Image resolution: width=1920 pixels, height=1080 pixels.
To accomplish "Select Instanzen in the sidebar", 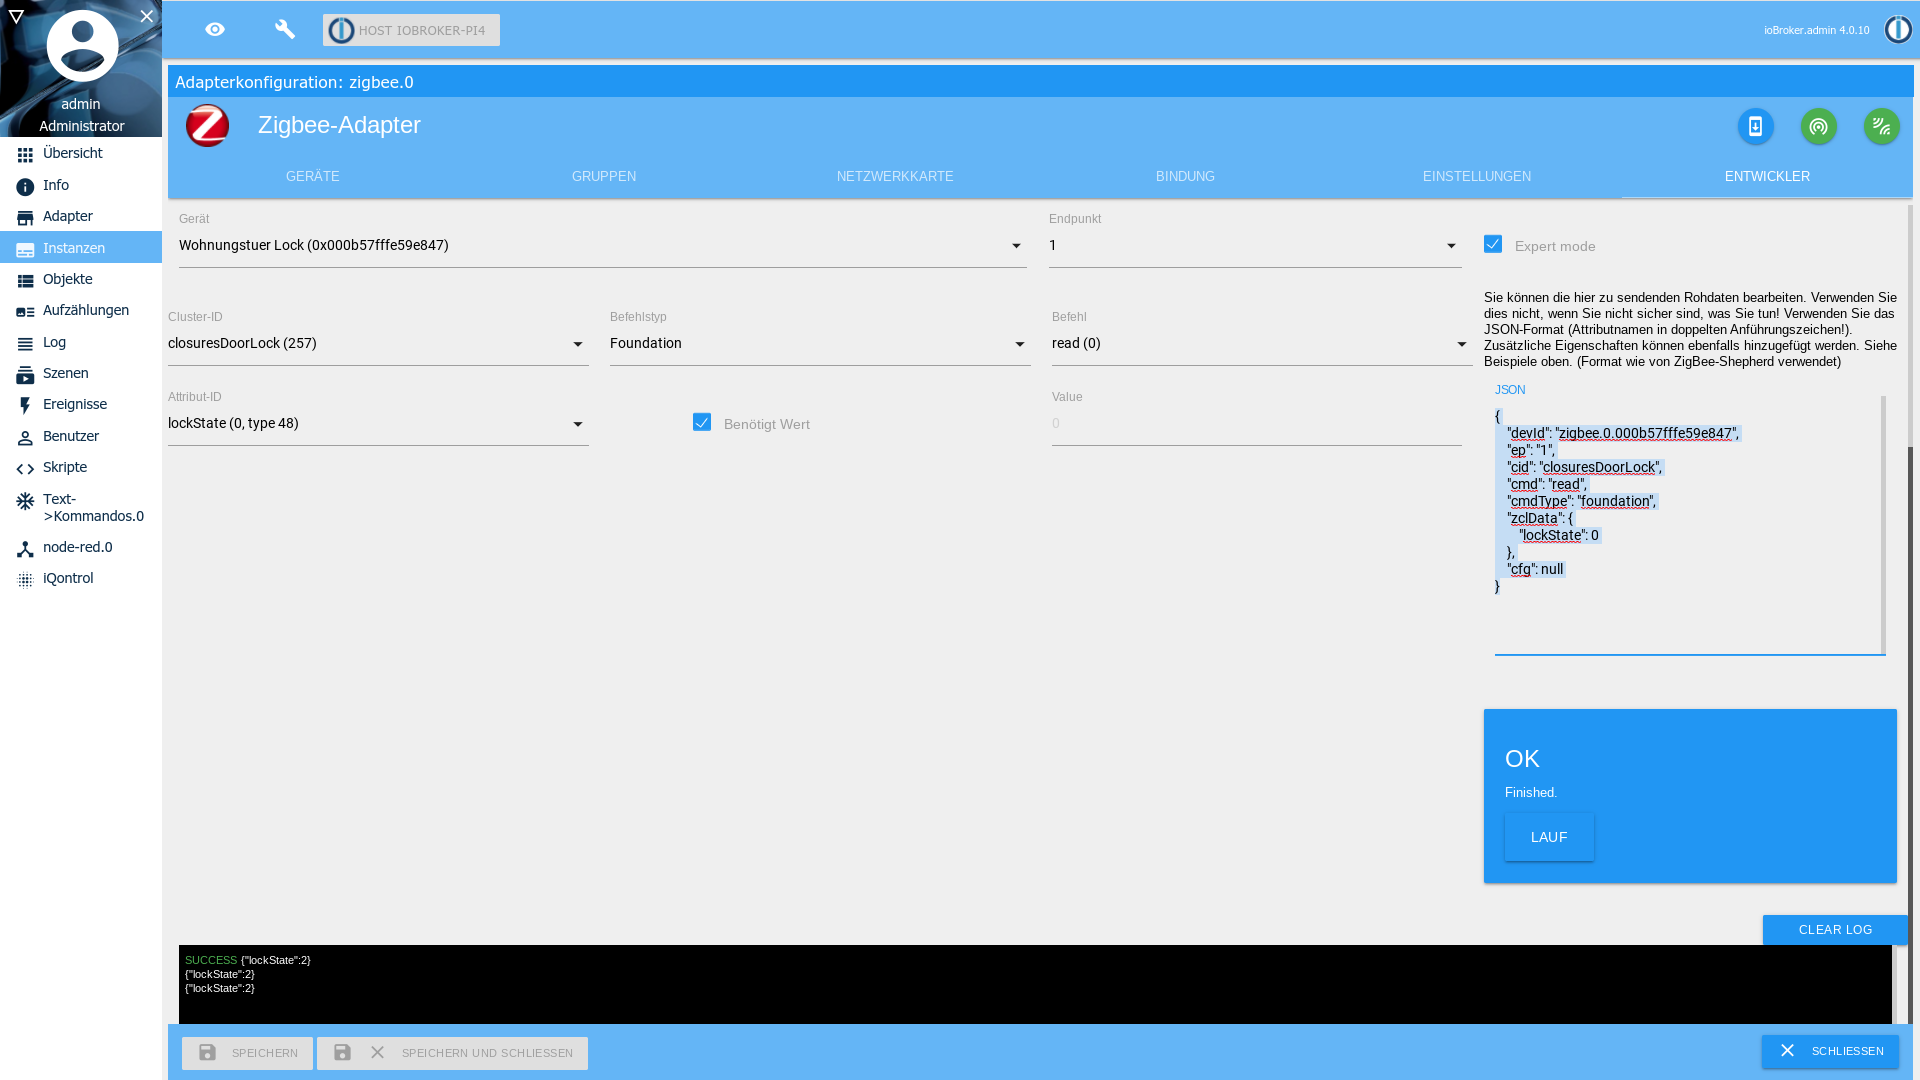I will 81,248.
